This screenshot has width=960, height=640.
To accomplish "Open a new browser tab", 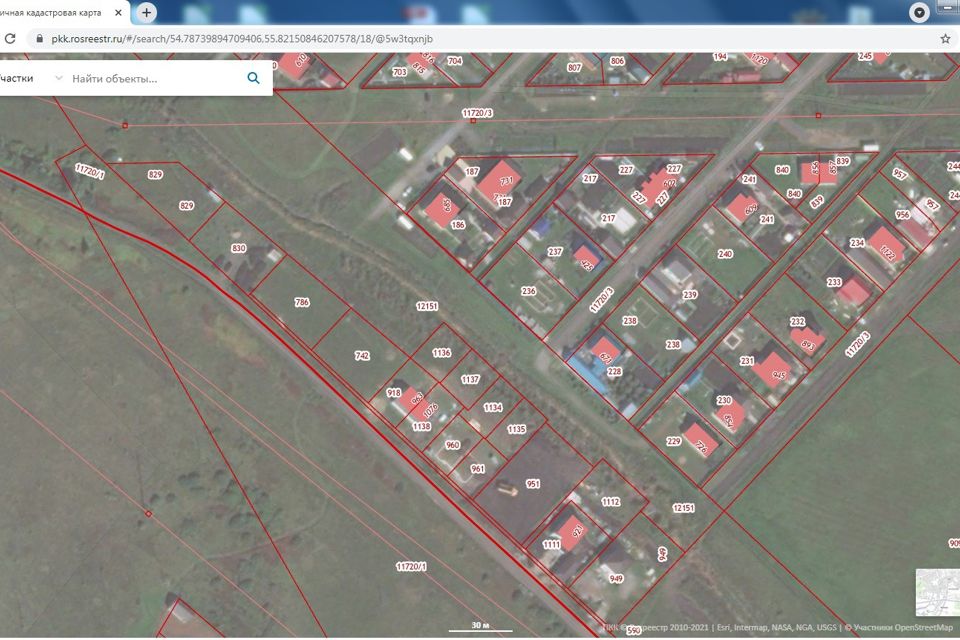I will [147, 13].
